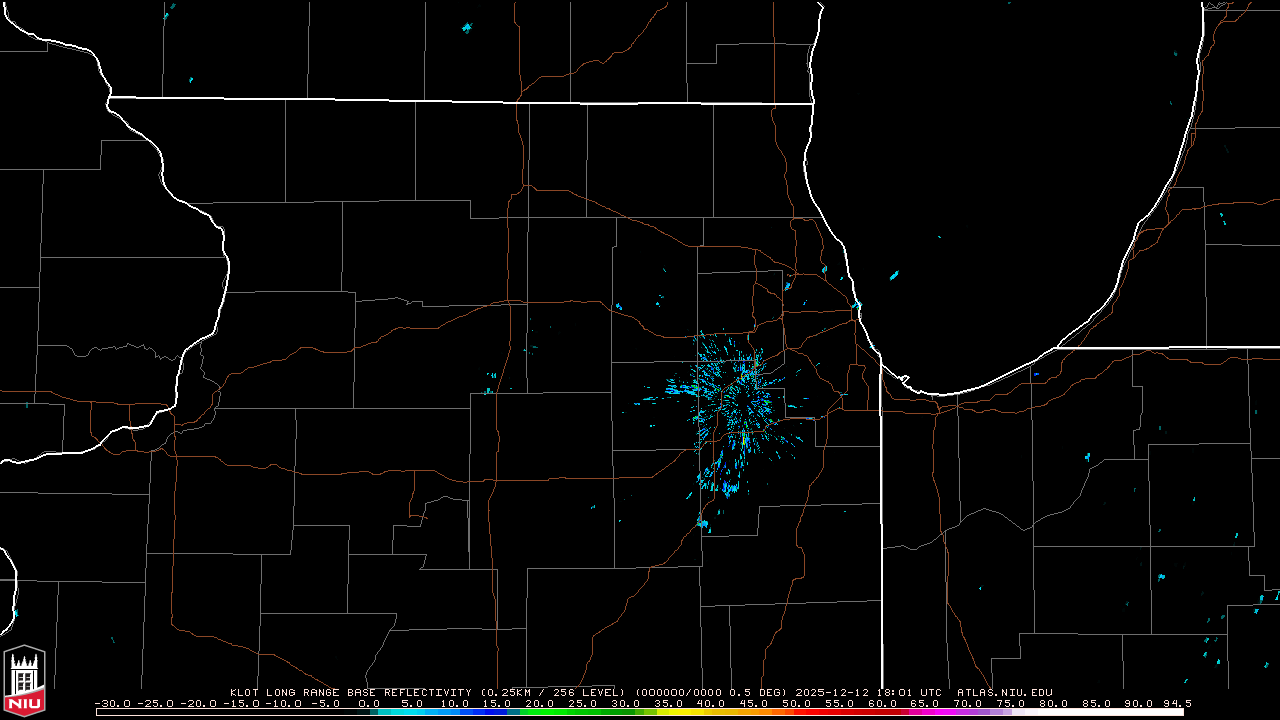Click the magenta segment of the color bar
Screen dimensions: 1280x720
[x=930, y=712]
